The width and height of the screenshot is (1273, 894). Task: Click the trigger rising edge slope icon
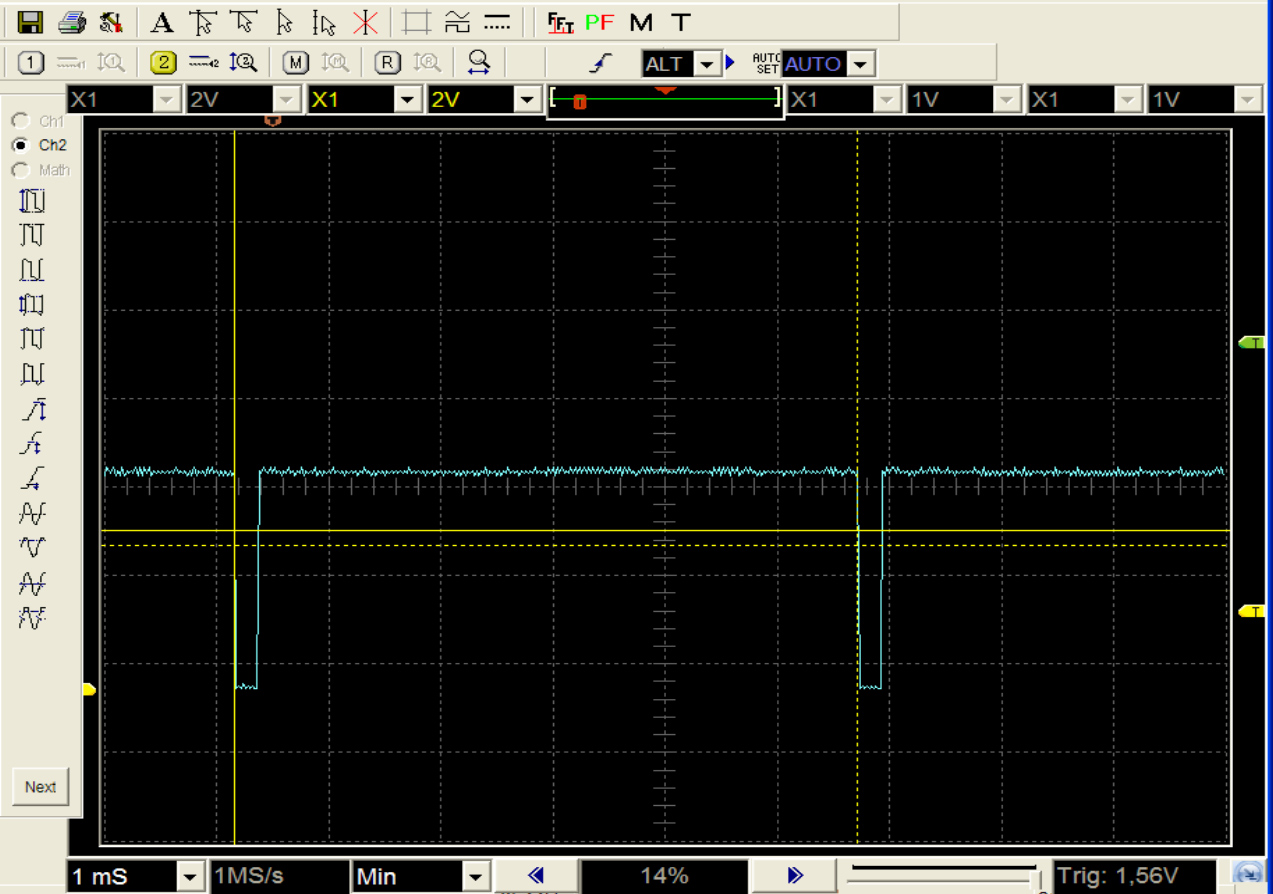click(599, 64)
